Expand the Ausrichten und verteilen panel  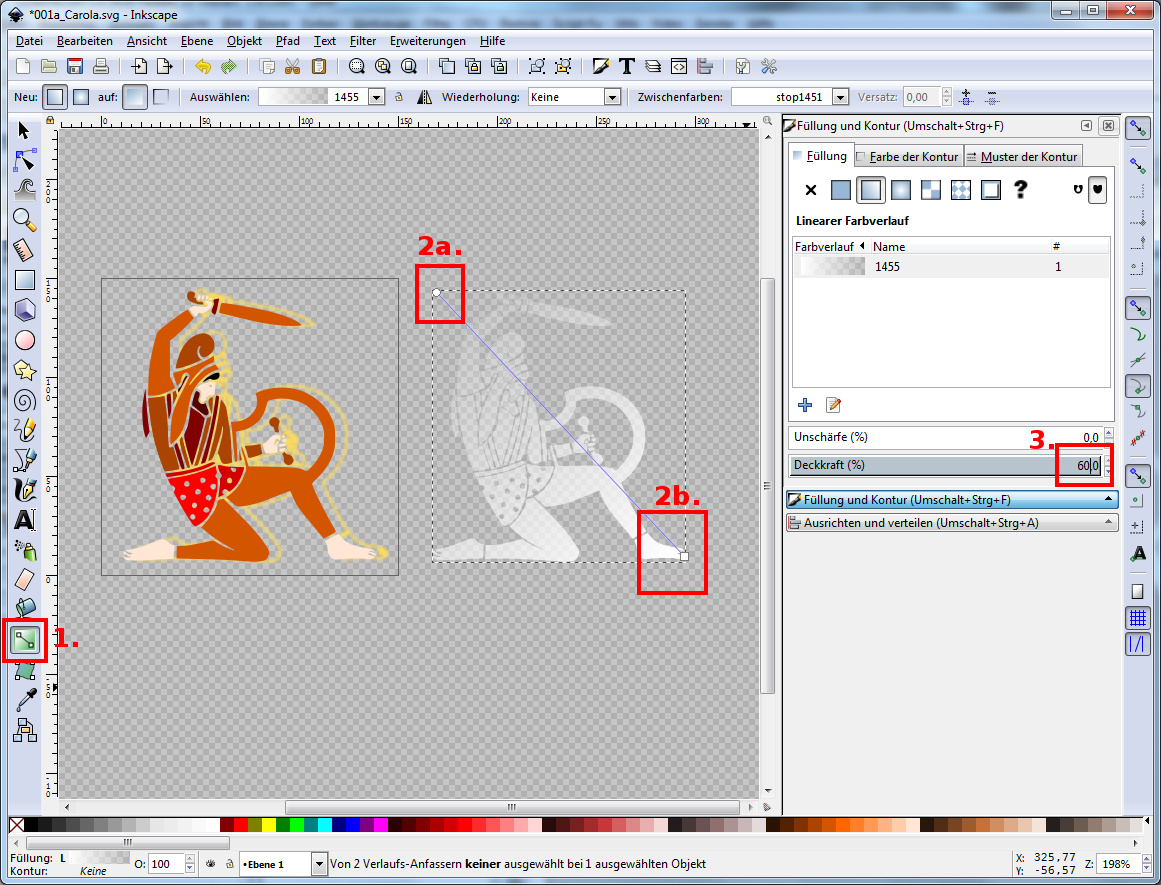click(x=951, y=523)
